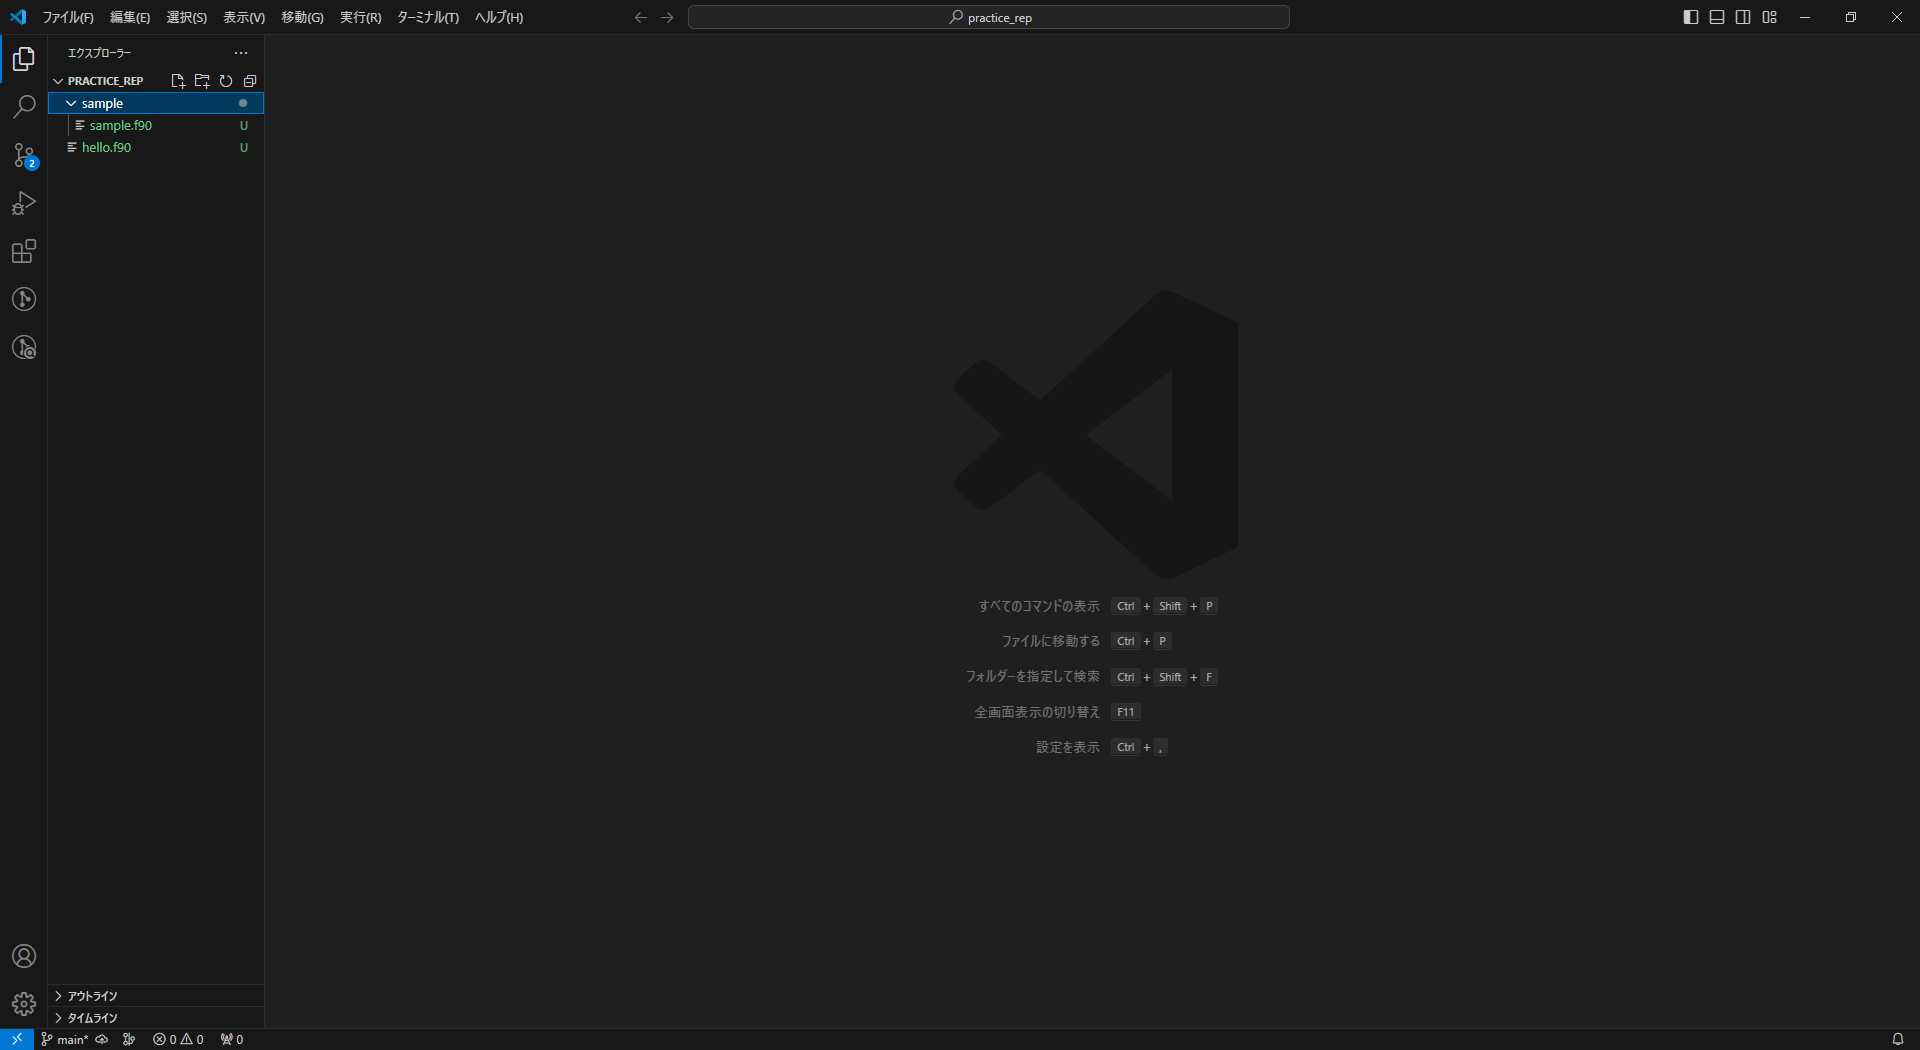Open the ヘルプ(H) menu

click(499, 17)
